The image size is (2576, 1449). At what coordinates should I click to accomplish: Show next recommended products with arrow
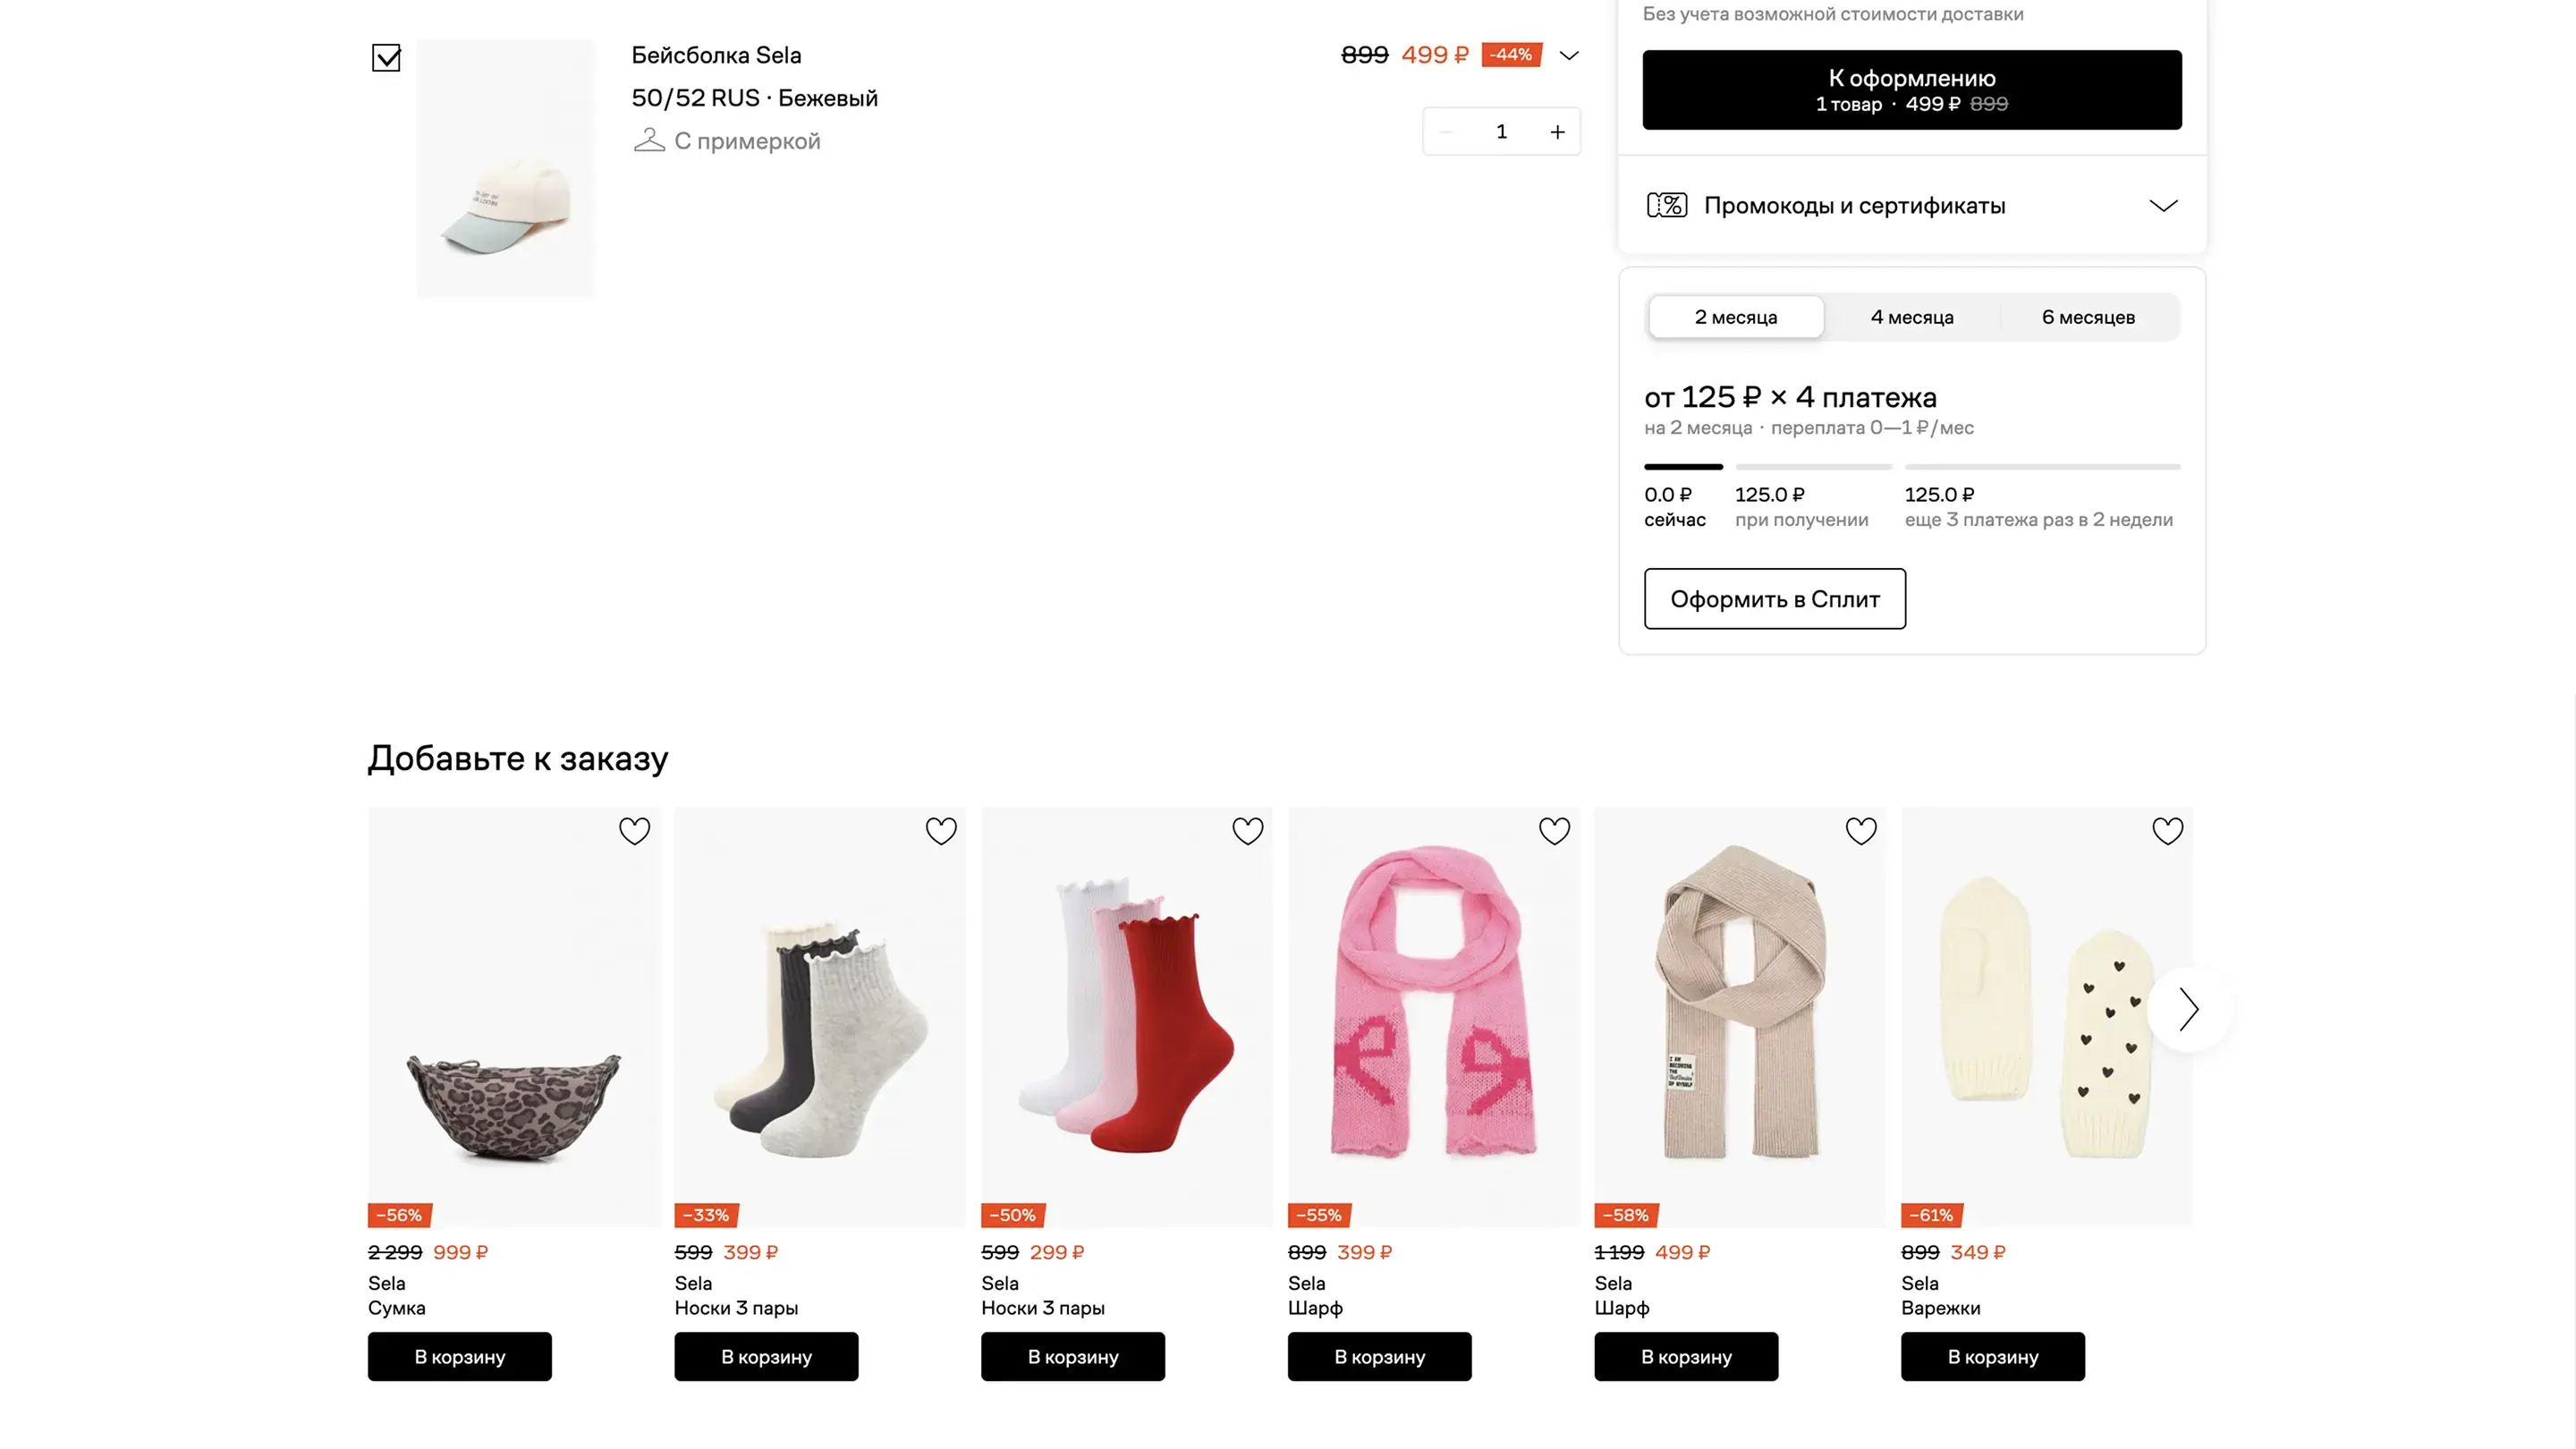(x=2189, y=1009)
